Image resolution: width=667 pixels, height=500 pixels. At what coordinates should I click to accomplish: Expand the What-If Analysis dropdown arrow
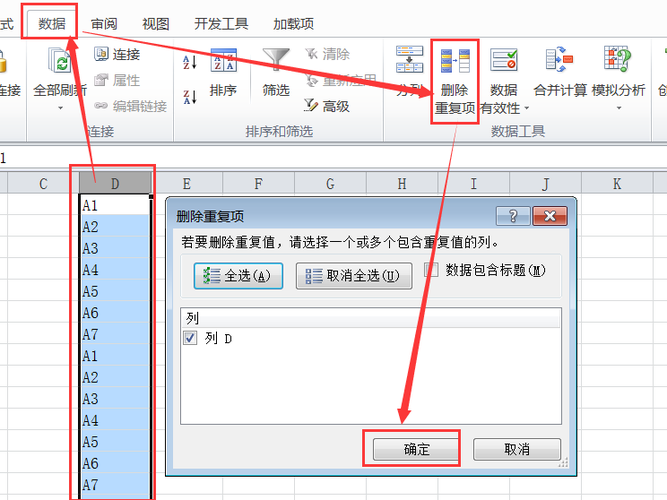(619, 108)
